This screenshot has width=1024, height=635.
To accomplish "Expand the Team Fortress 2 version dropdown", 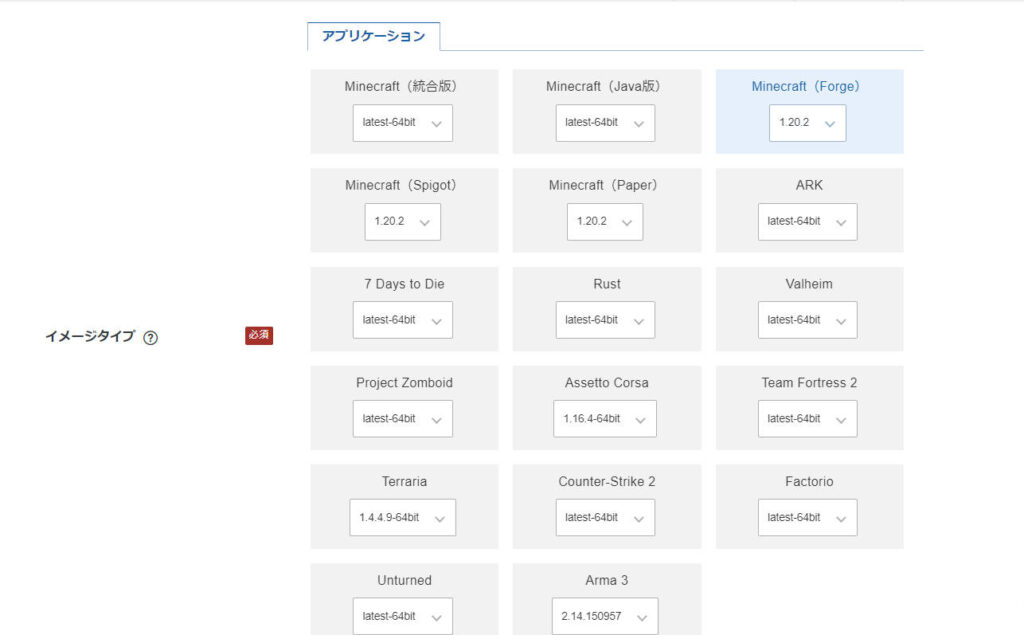I will [x=807, y=419].
